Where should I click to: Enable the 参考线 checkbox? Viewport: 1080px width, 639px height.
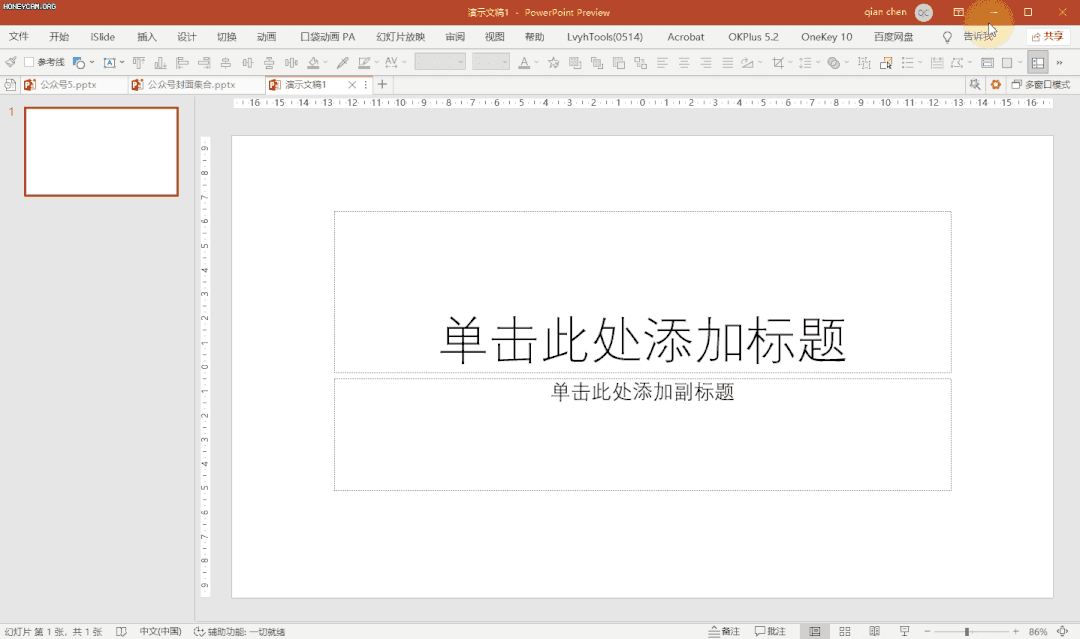(x=29, y=62)
